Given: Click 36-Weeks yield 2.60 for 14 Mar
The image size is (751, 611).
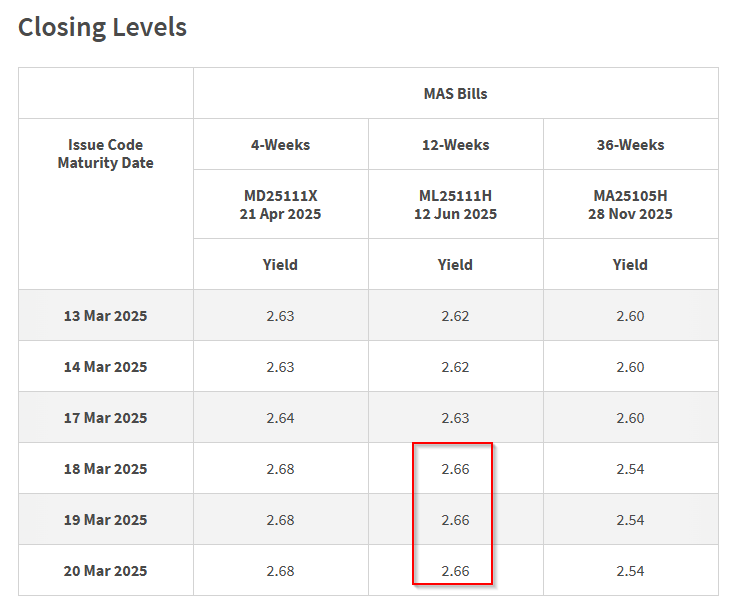Looking at the screenshot, I should (x=630, y=367).
